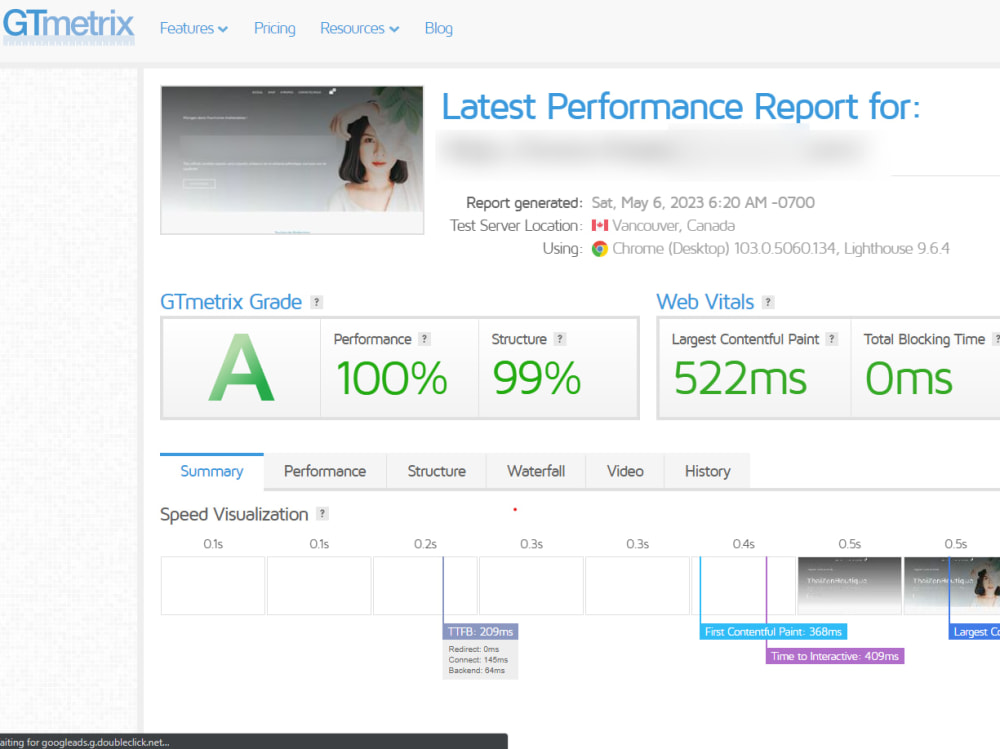Click the Largest Contentful Paint help icon
The image size is (1000, 749).
point(832,339)
